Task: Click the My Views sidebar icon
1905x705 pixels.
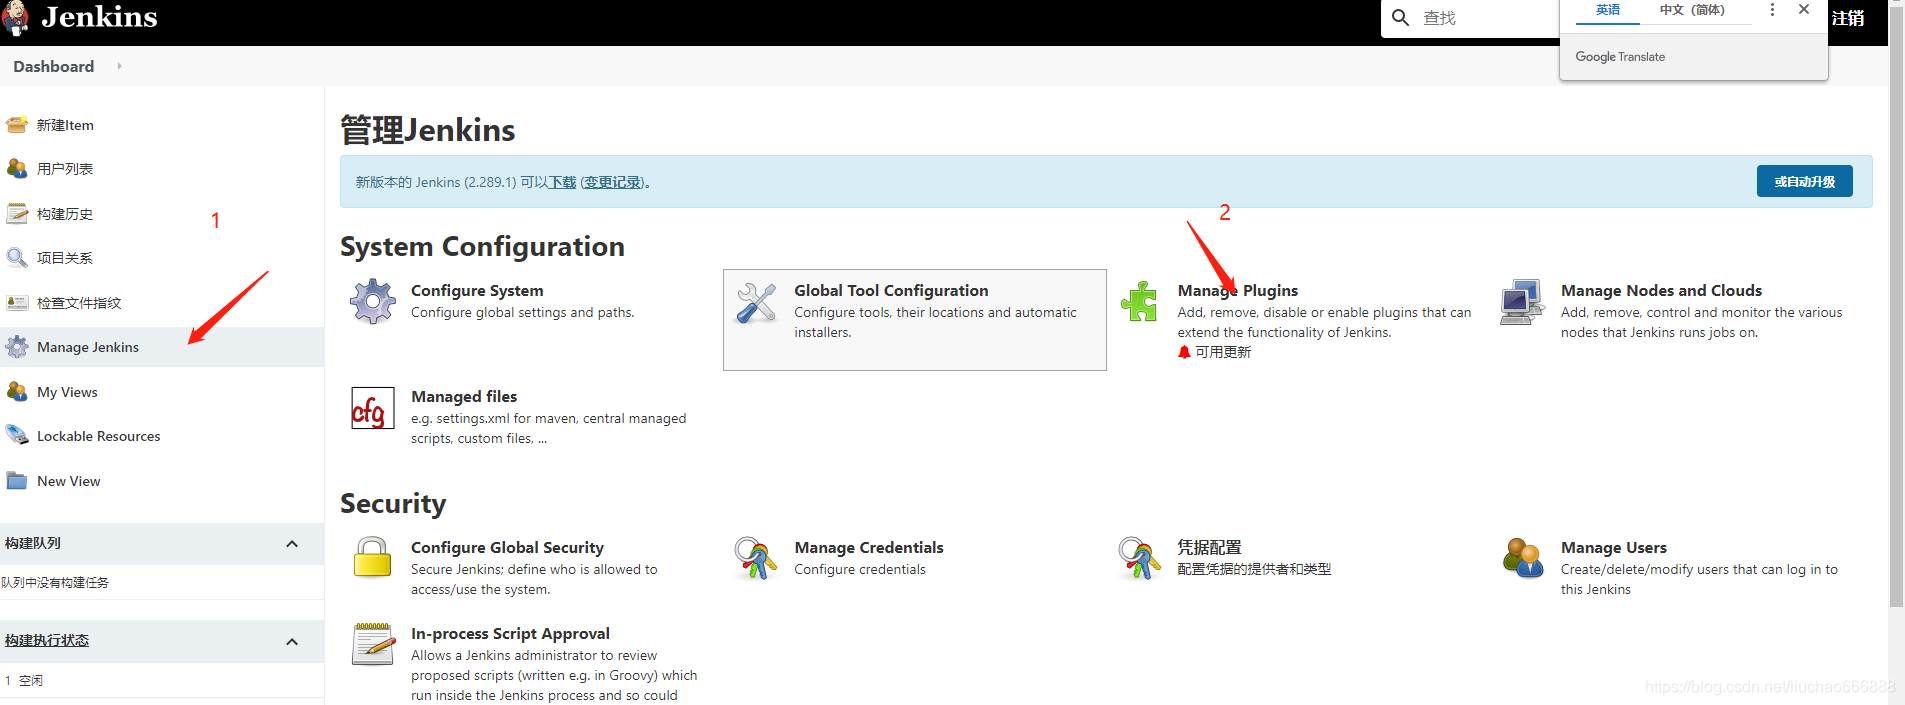Action: (17, 392)
